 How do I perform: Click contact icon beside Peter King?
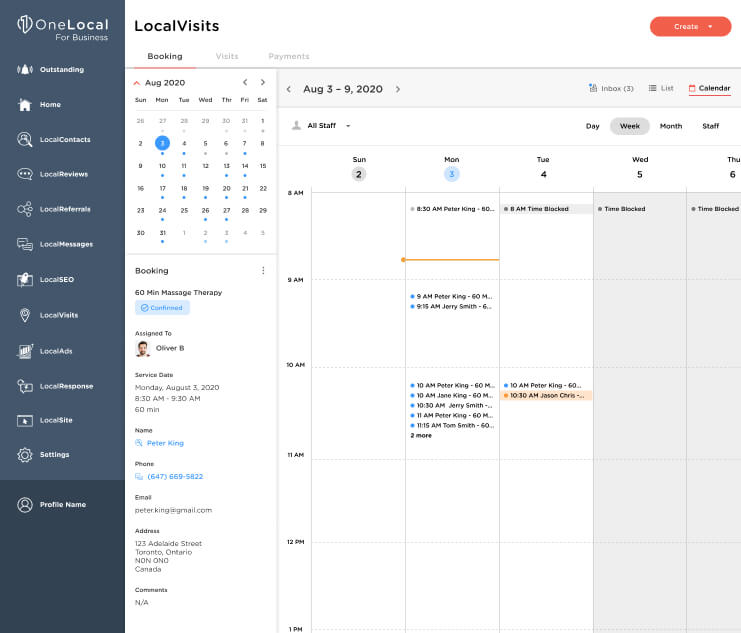pyautogui.click(x=139, y=443)
